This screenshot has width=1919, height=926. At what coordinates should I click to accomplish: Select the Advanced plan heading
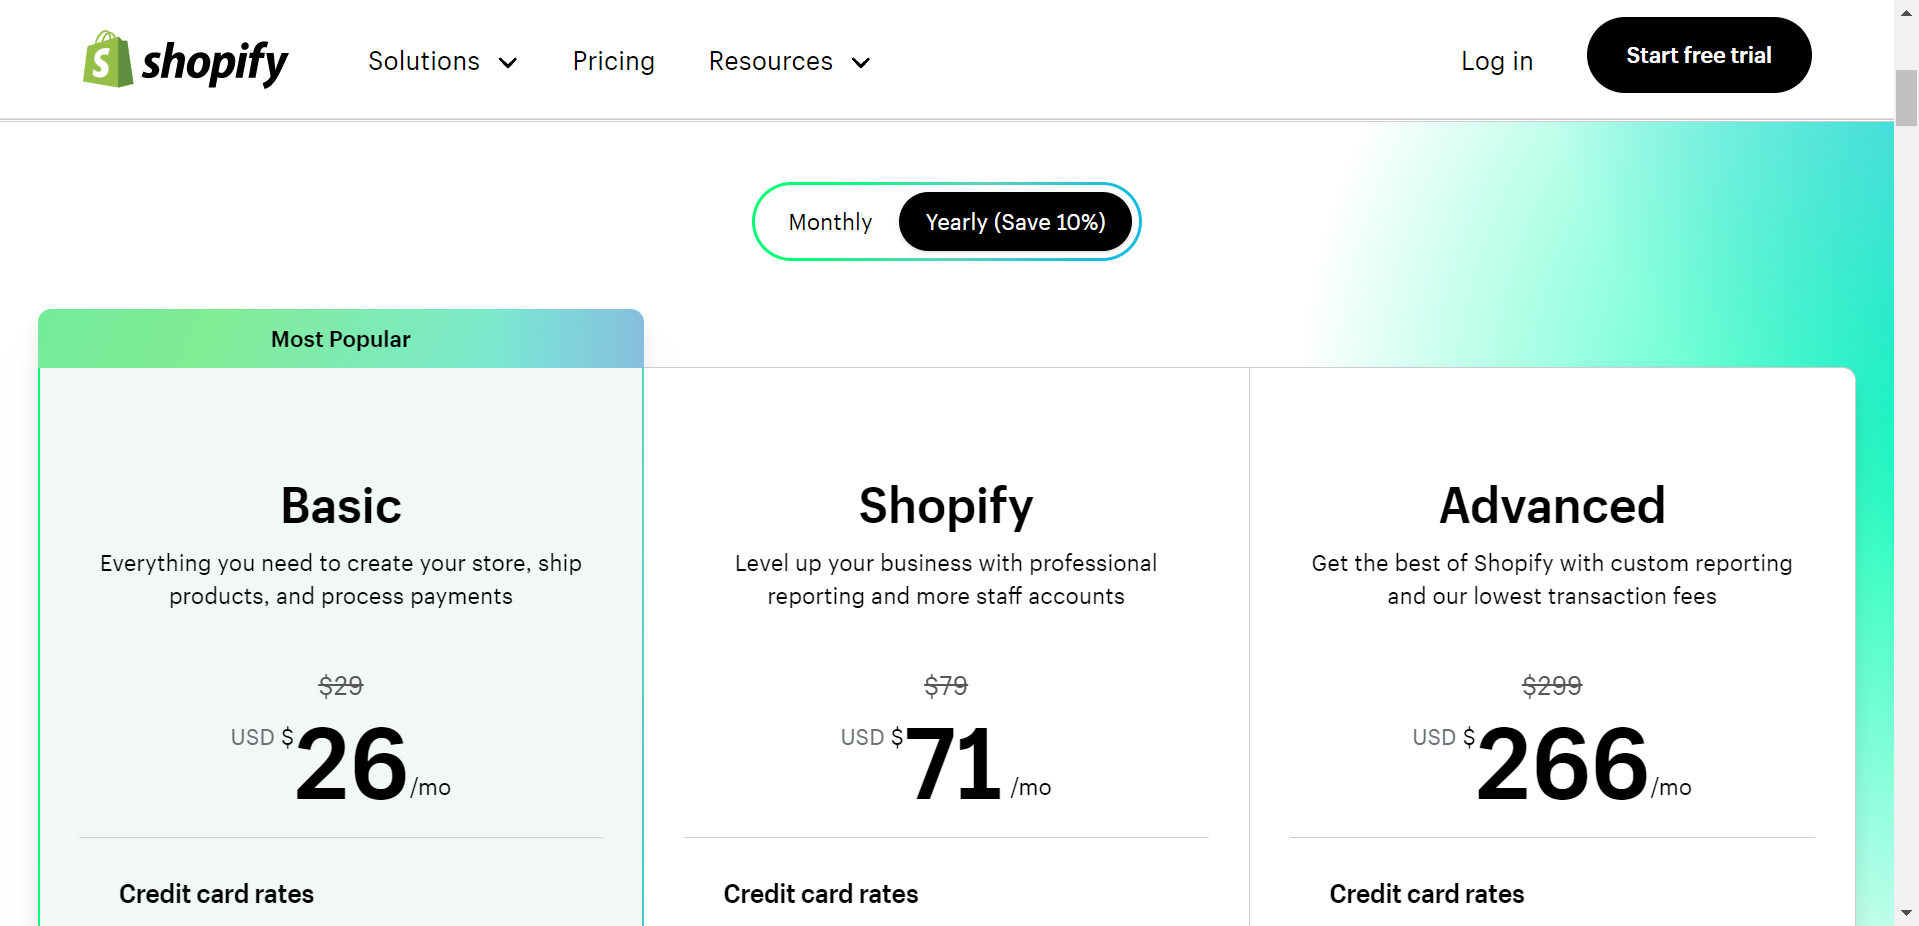(x=1552, y=506)
